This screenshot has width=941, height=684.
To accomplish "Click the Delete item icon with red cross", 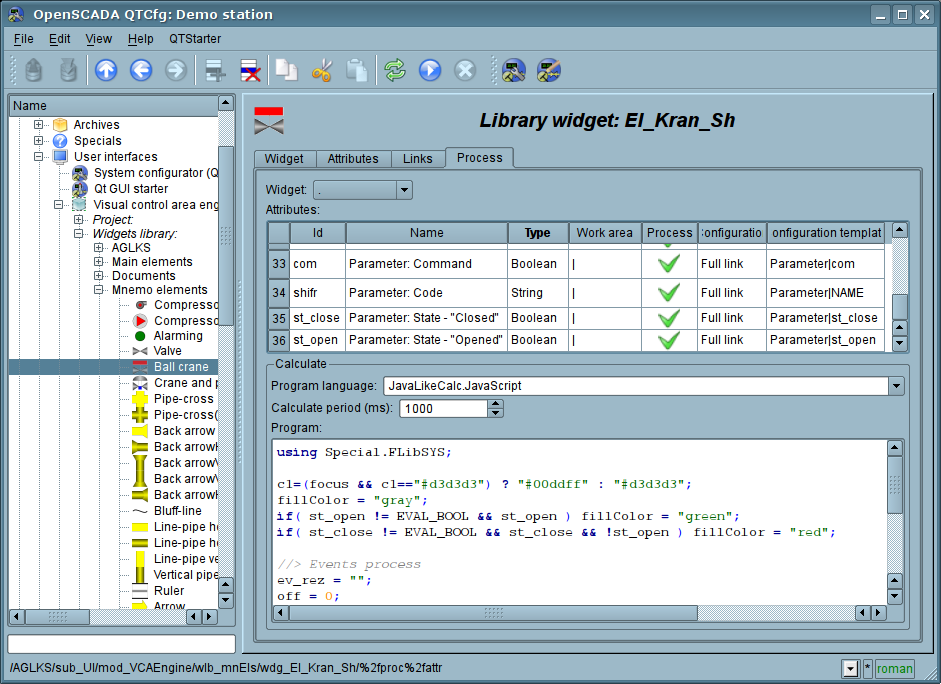I will click(x=249, y=70).
